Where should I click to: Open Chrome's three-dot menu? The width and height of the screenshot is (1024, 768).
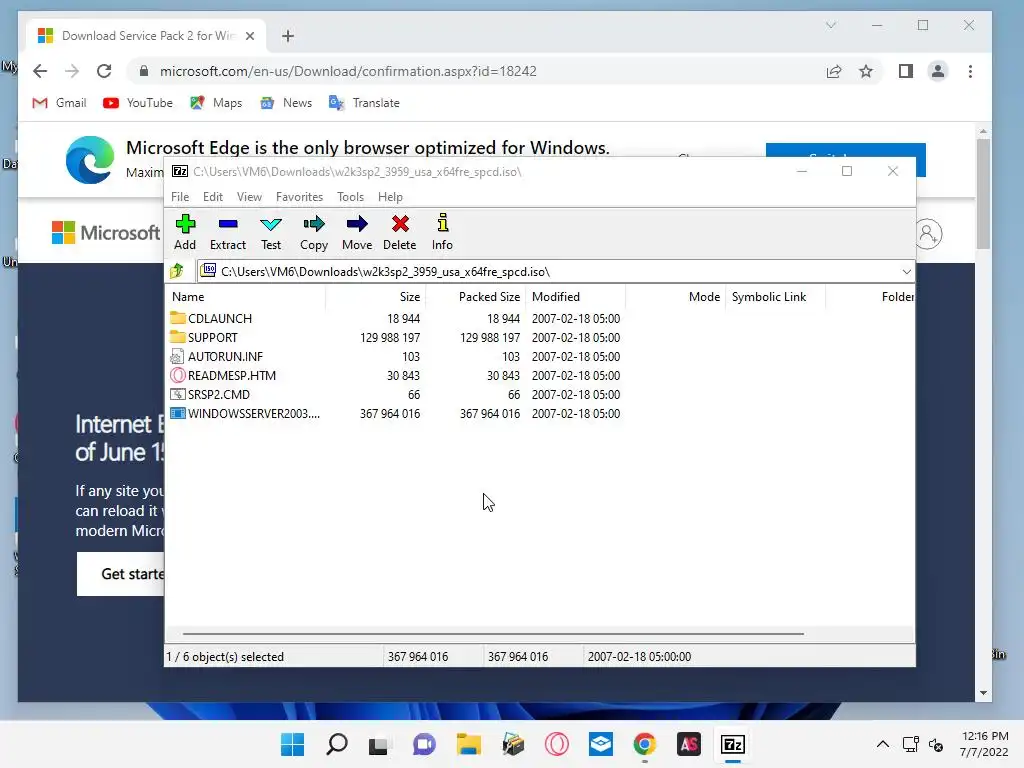(970, 71)
